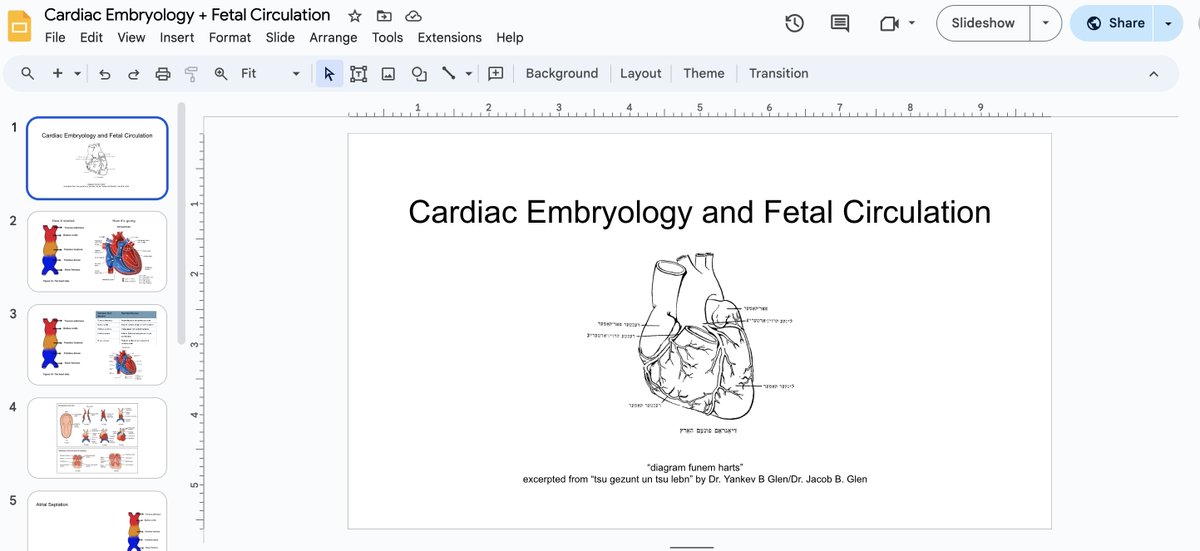Select slide 3 thumbnail in filmstrip
The image size is (1200, 551).
click(97, 344)
